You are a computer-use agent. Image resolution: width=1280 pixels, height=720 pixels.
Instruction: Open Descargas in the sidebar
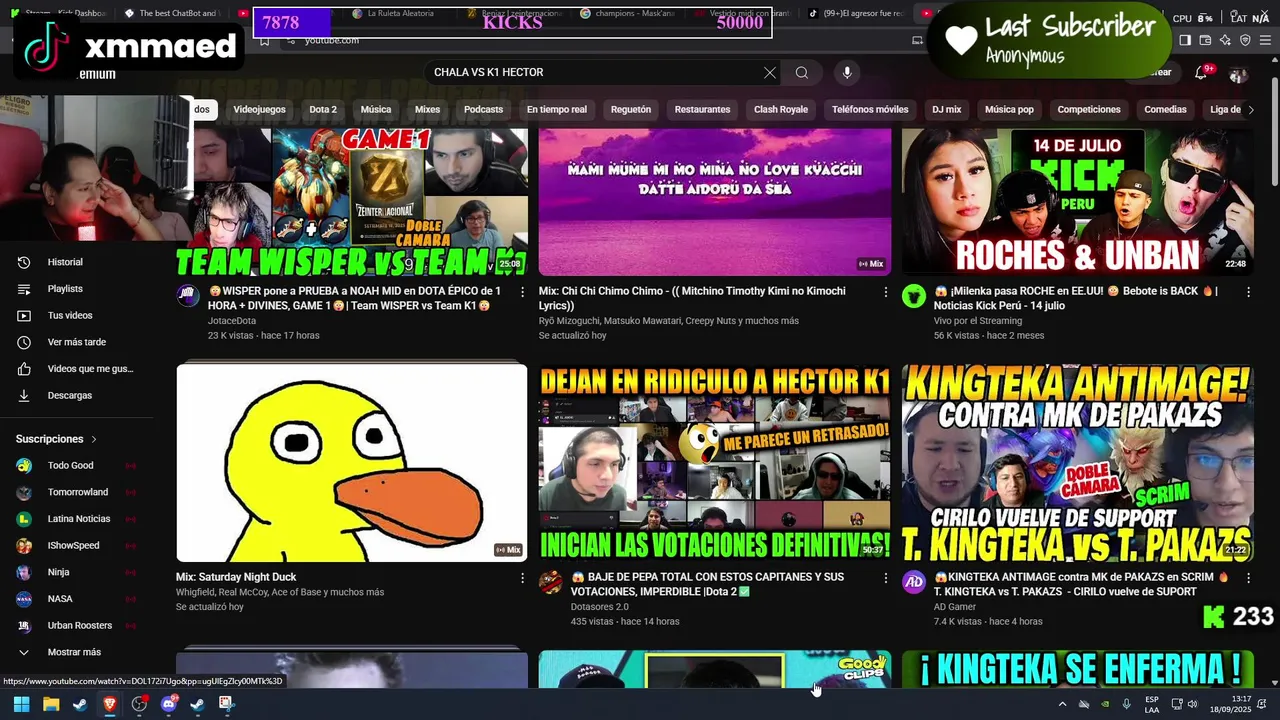tap(76, 396)
